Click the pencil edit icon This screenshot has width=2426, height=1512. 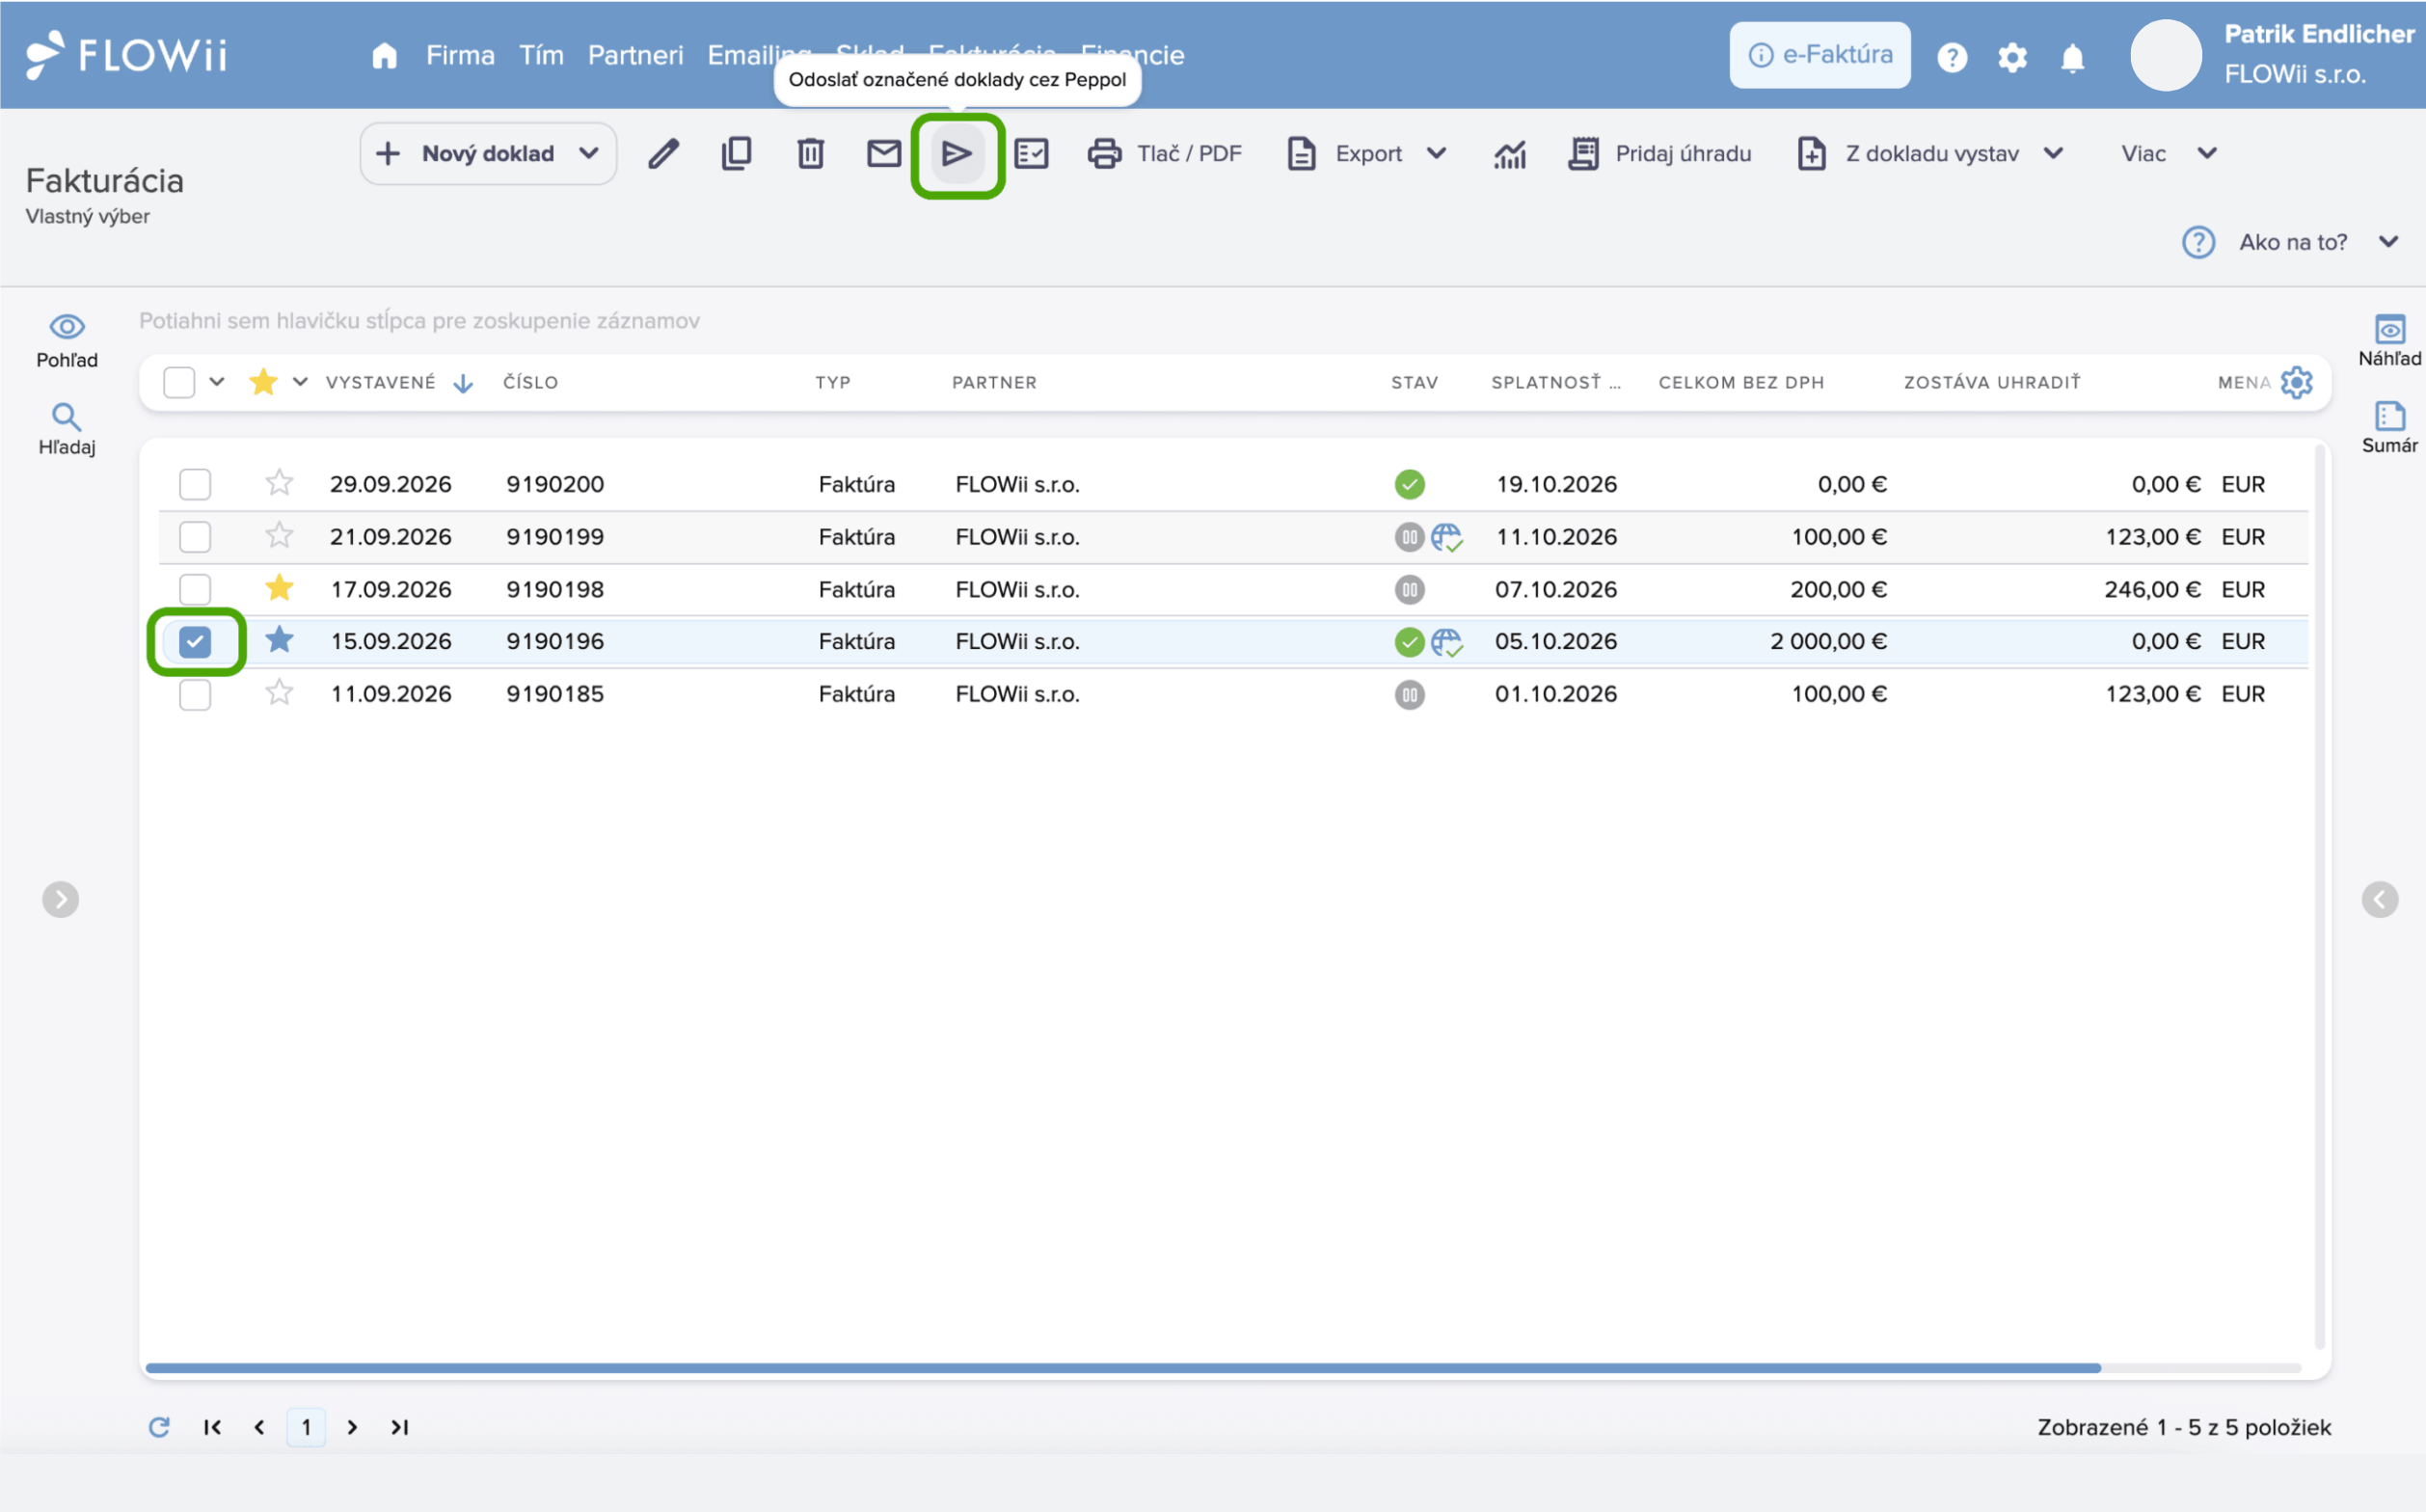[663, 154]
